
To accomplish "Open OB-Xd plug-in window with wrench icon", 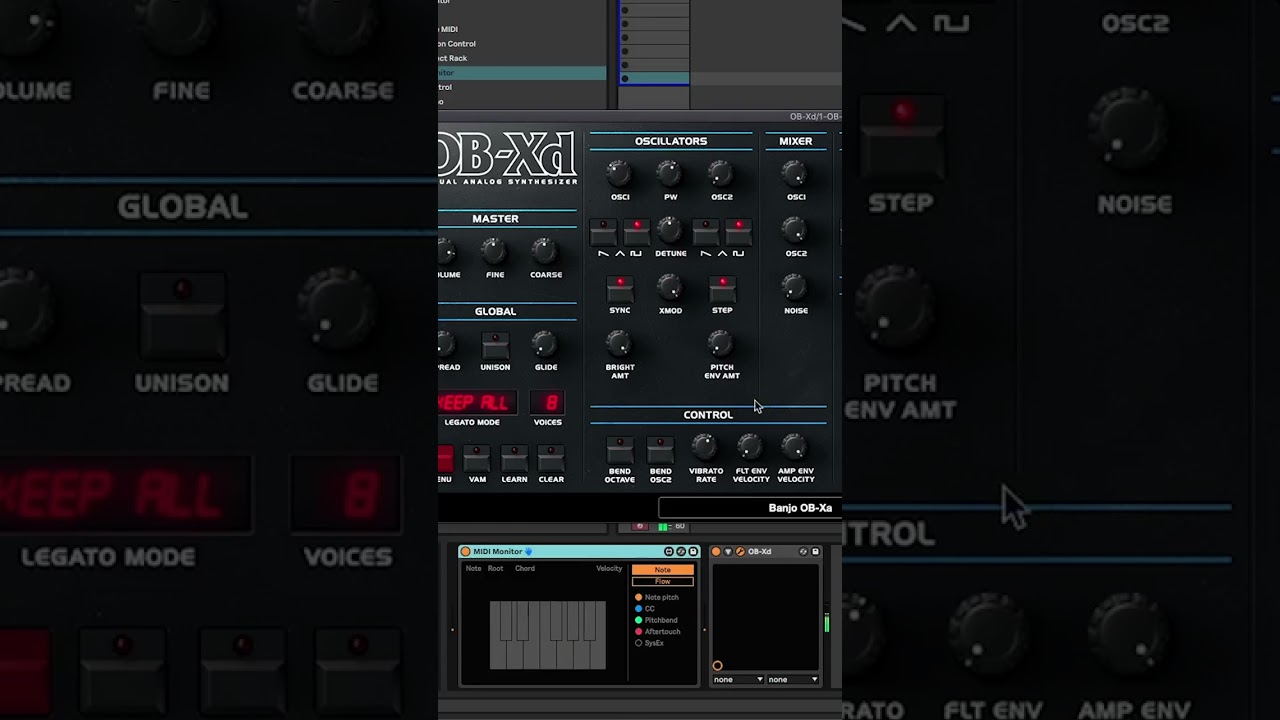I will click(x=740, y=552).
